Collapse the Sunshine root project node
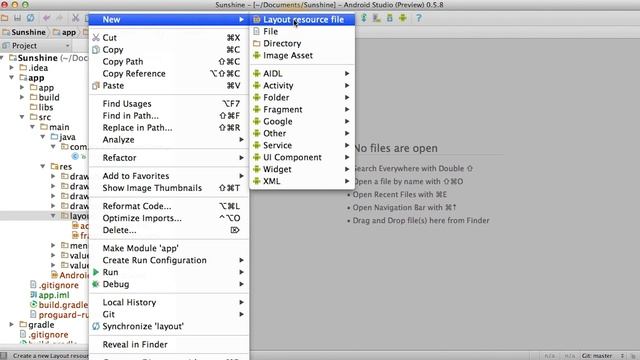The width and height of the screenshot is (640, 360). [2, 58]
